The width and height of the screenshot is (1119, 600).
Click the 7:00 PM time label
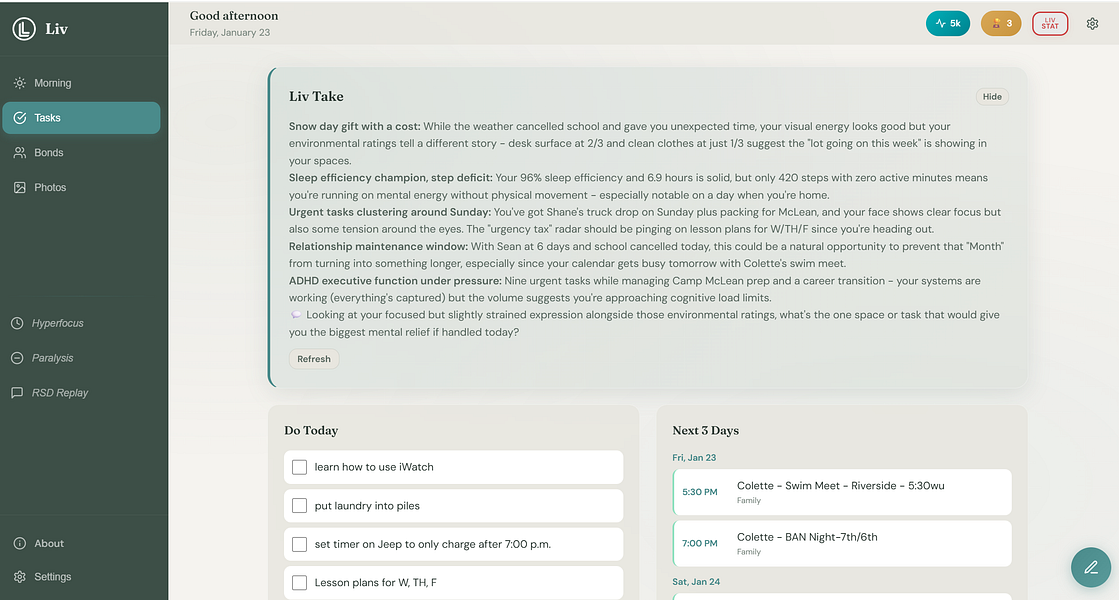pos(700,543)
